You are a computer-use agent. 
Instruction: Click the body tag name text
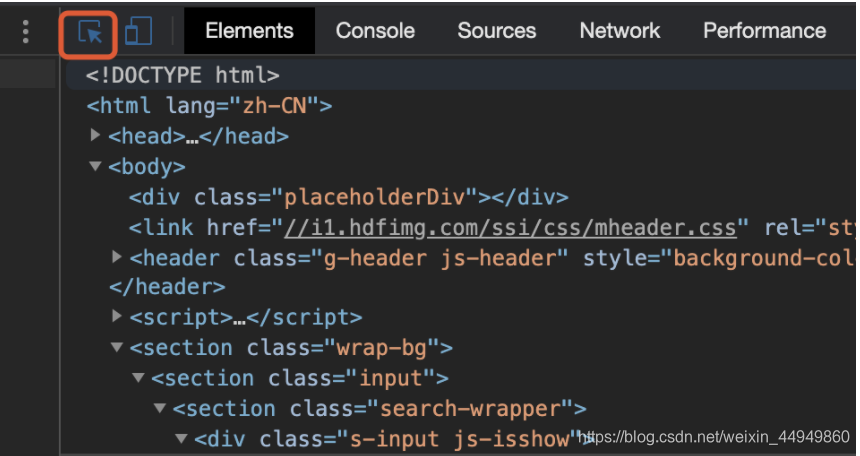[x=146, y=166]
